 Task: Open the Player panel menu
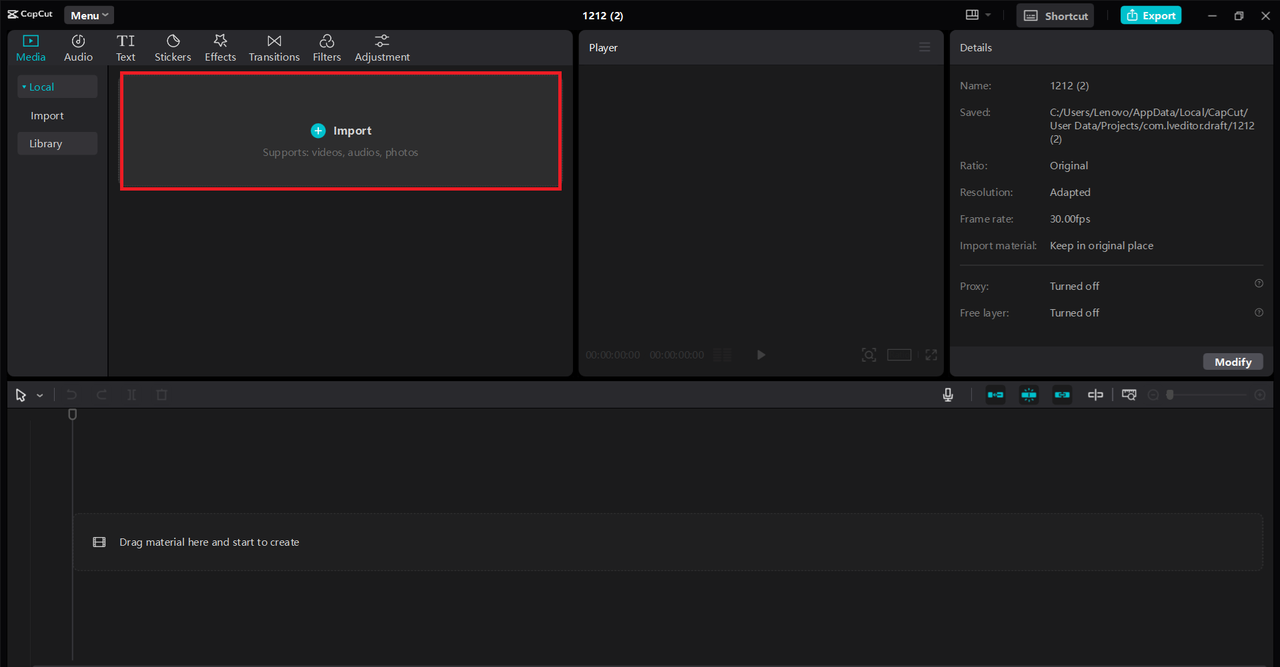[925, 48]
